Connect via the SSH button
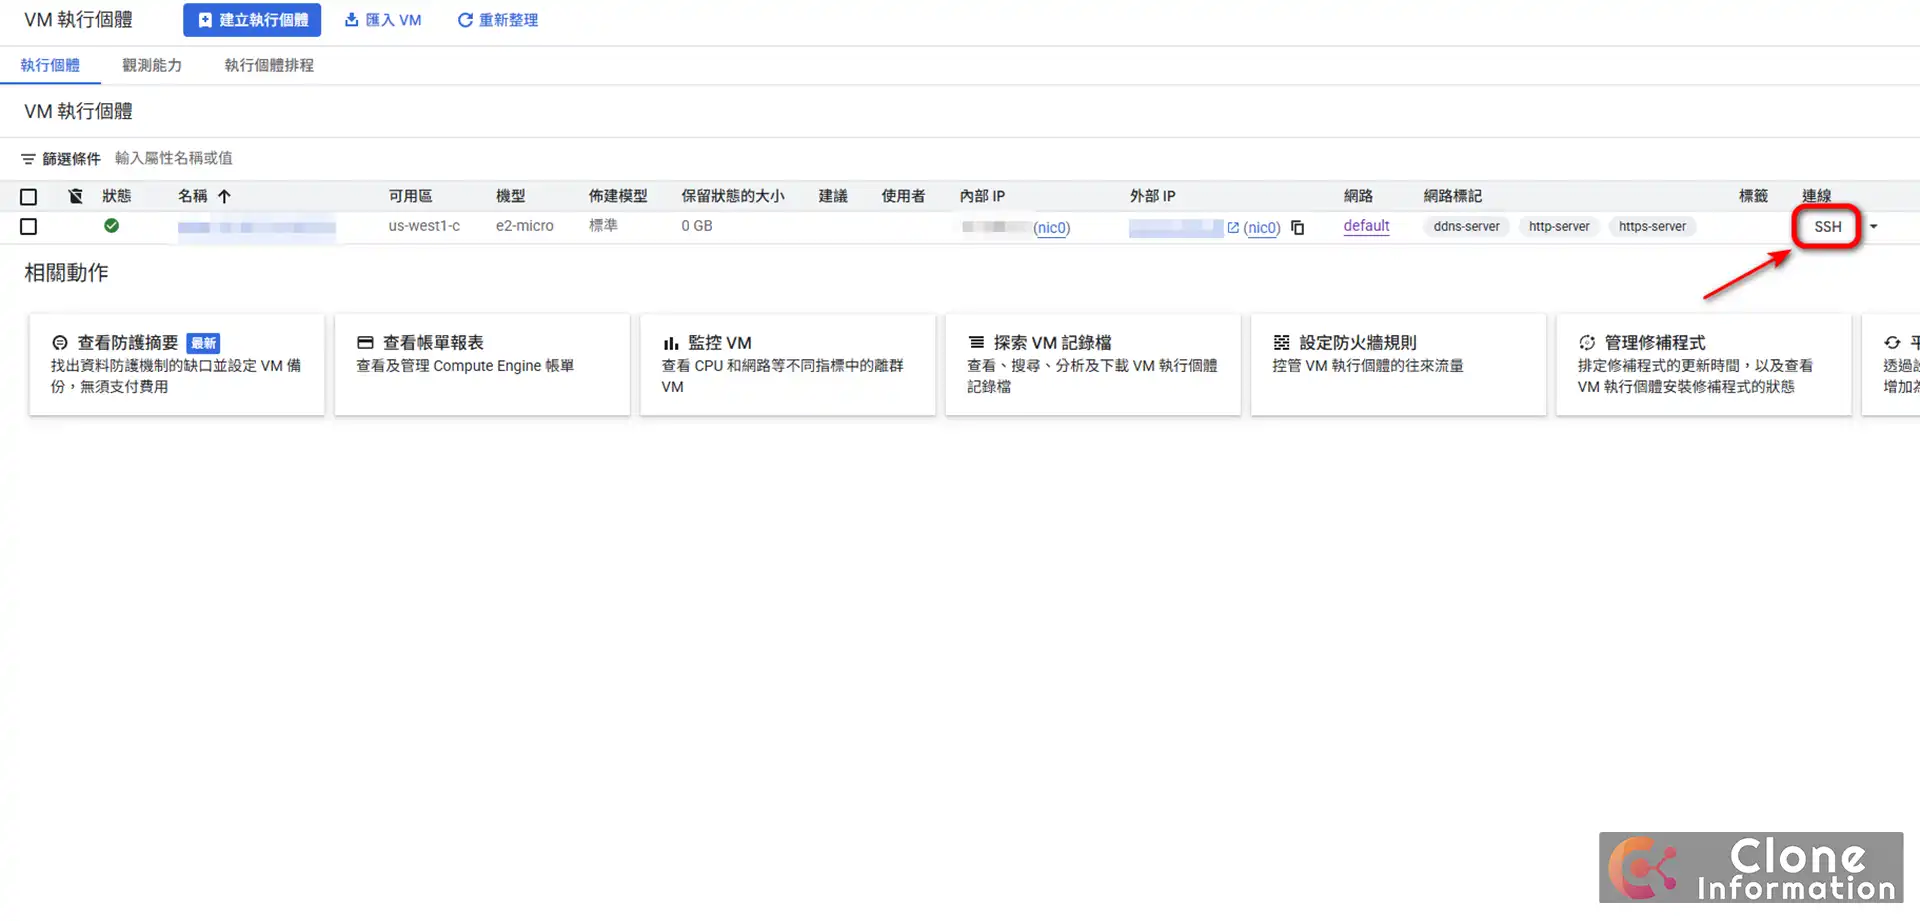1920x921 pixels. pyautogui.click(x=1827, y=226)
